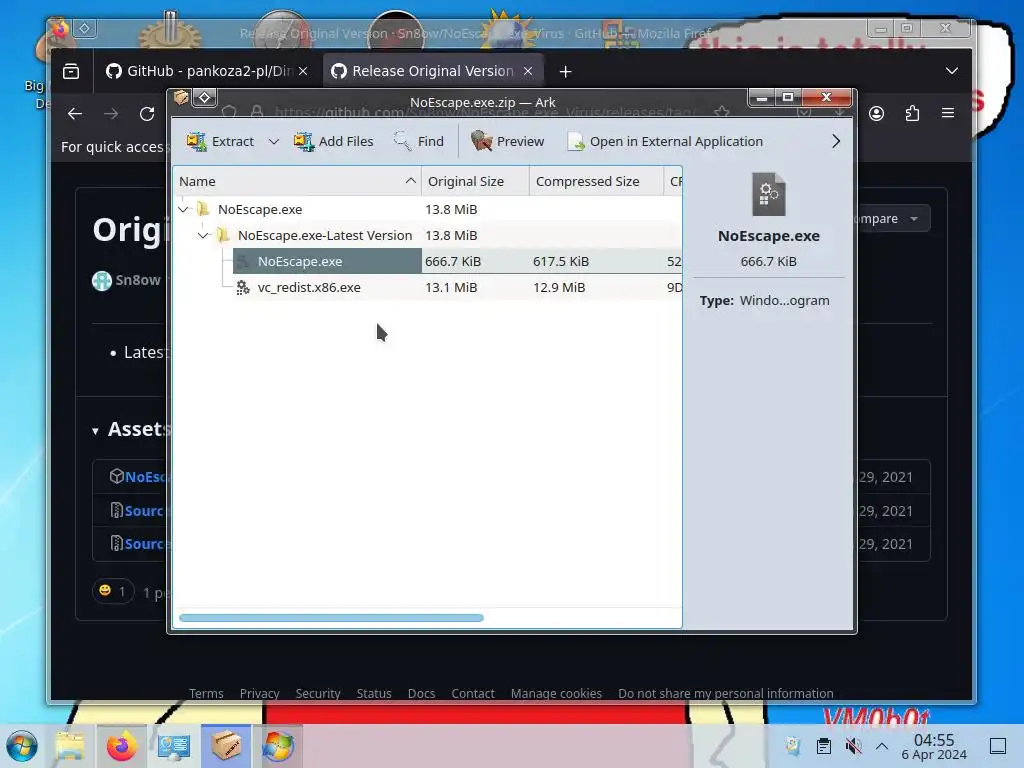Select the NoEscape.exe-Latest Version folder row
This screenshot has height=768, width=1024.
click(428, 235)
